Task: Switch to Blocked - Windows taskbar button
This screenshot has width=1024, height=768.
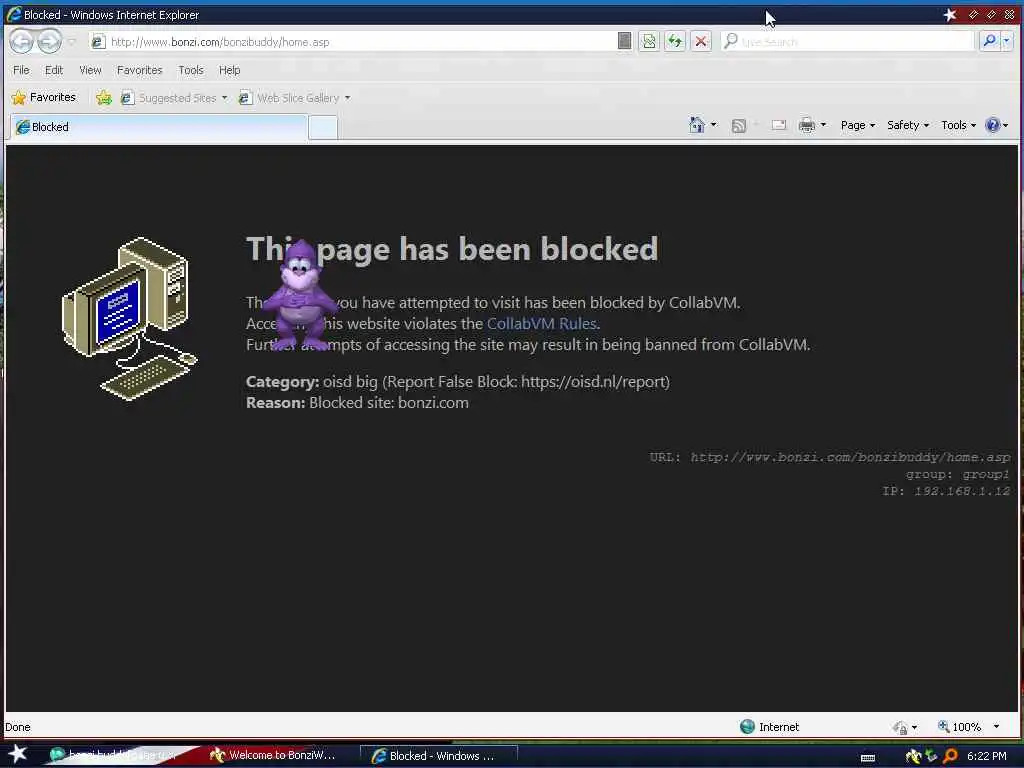Action: click(438, 756)
